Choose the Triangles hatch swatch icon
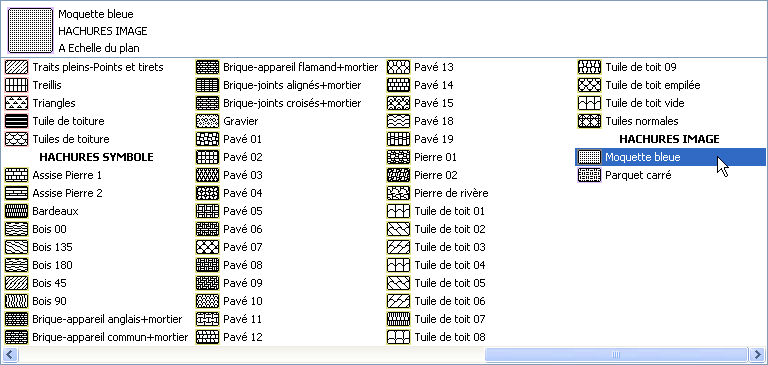 click(x=16, y=103)
